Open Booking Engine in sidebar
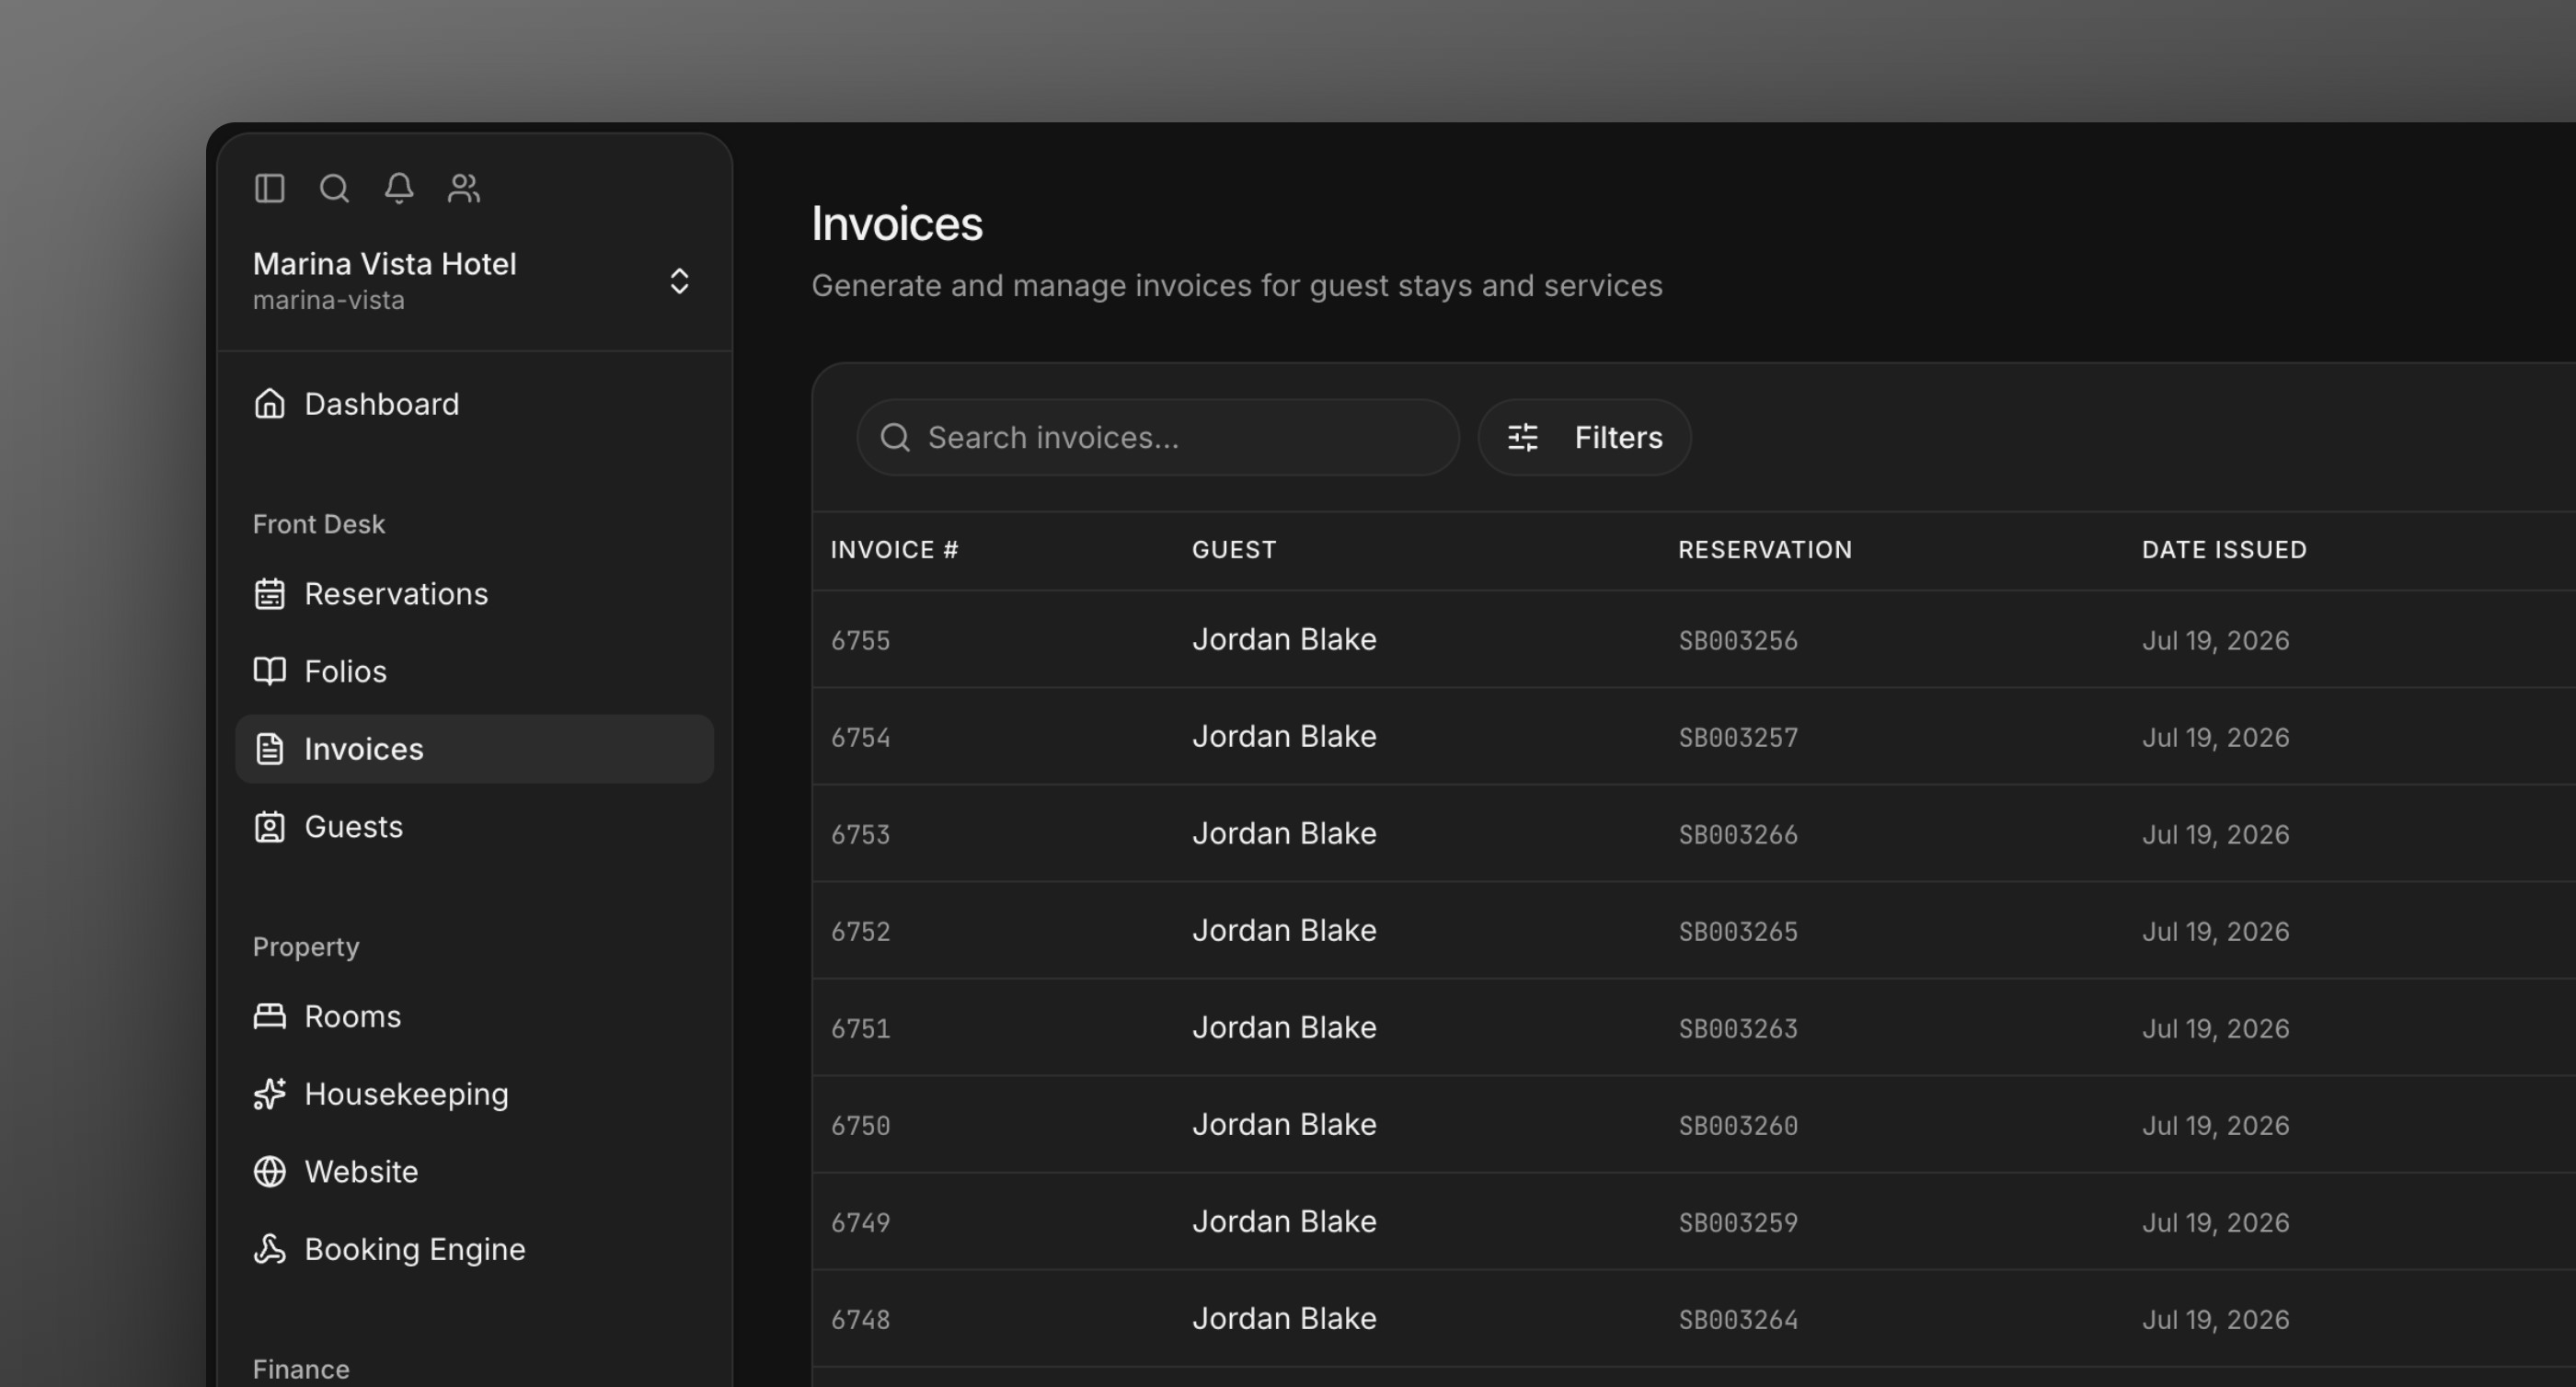 point(474,1249)
